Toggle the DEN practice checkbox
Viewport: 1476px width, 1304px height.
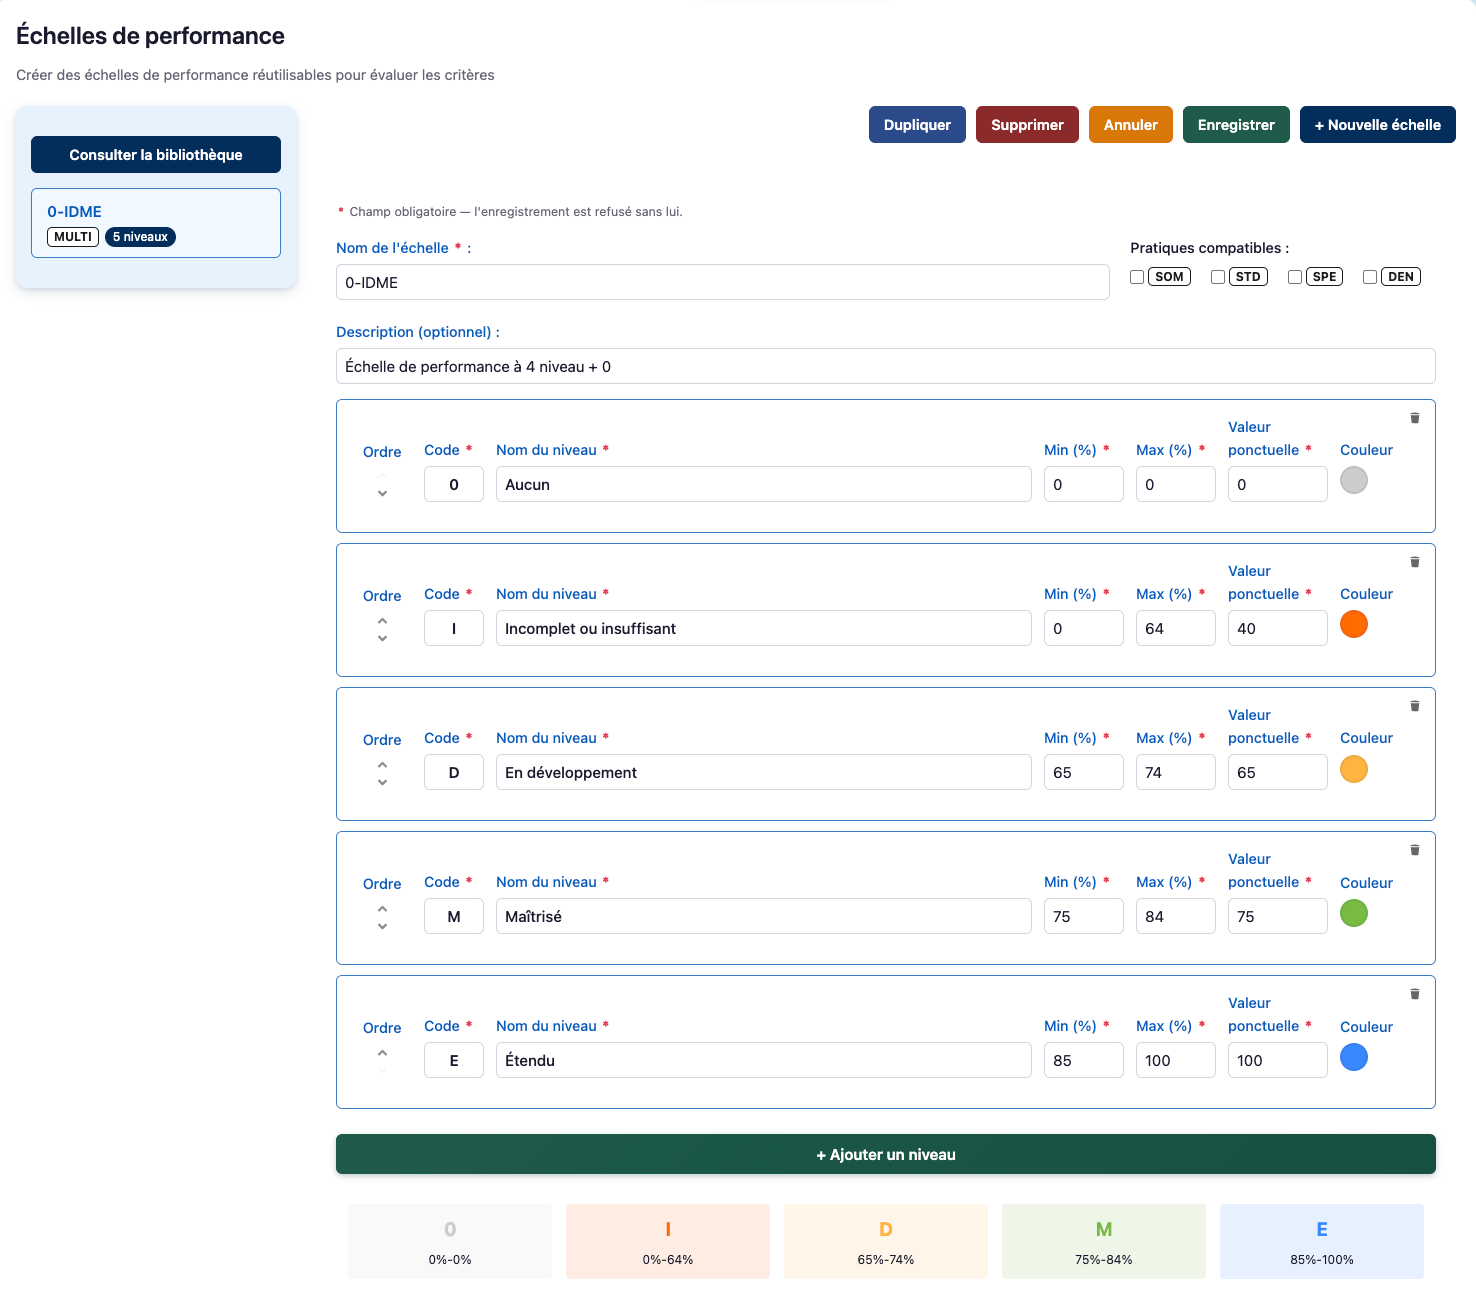1370,277
